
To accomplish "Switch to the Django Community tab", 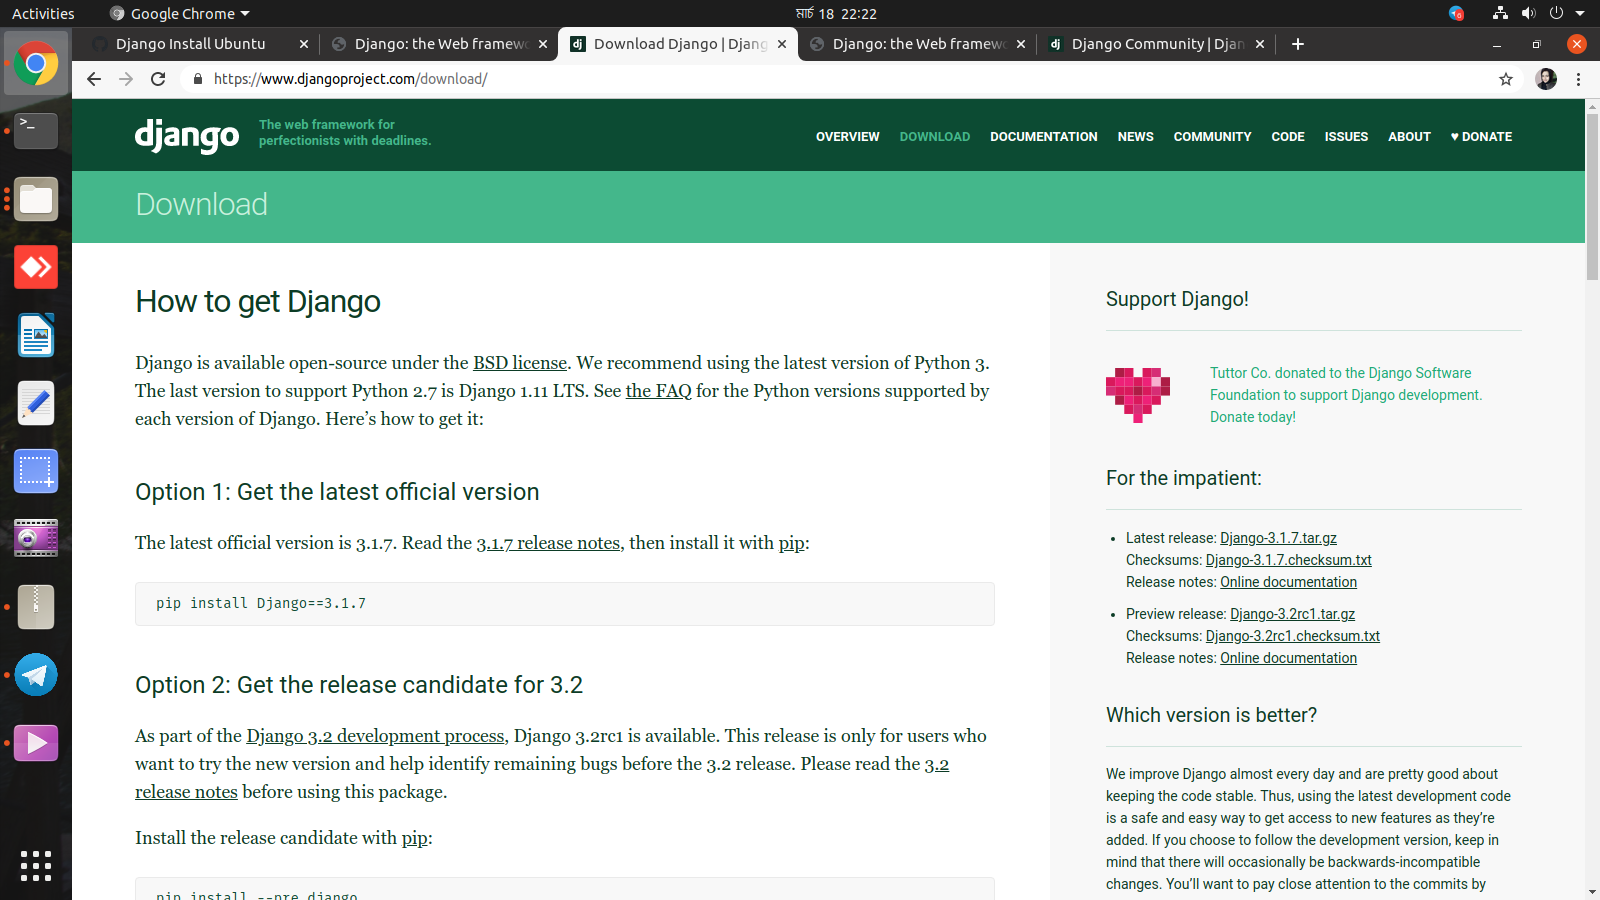I will 1157,44.
